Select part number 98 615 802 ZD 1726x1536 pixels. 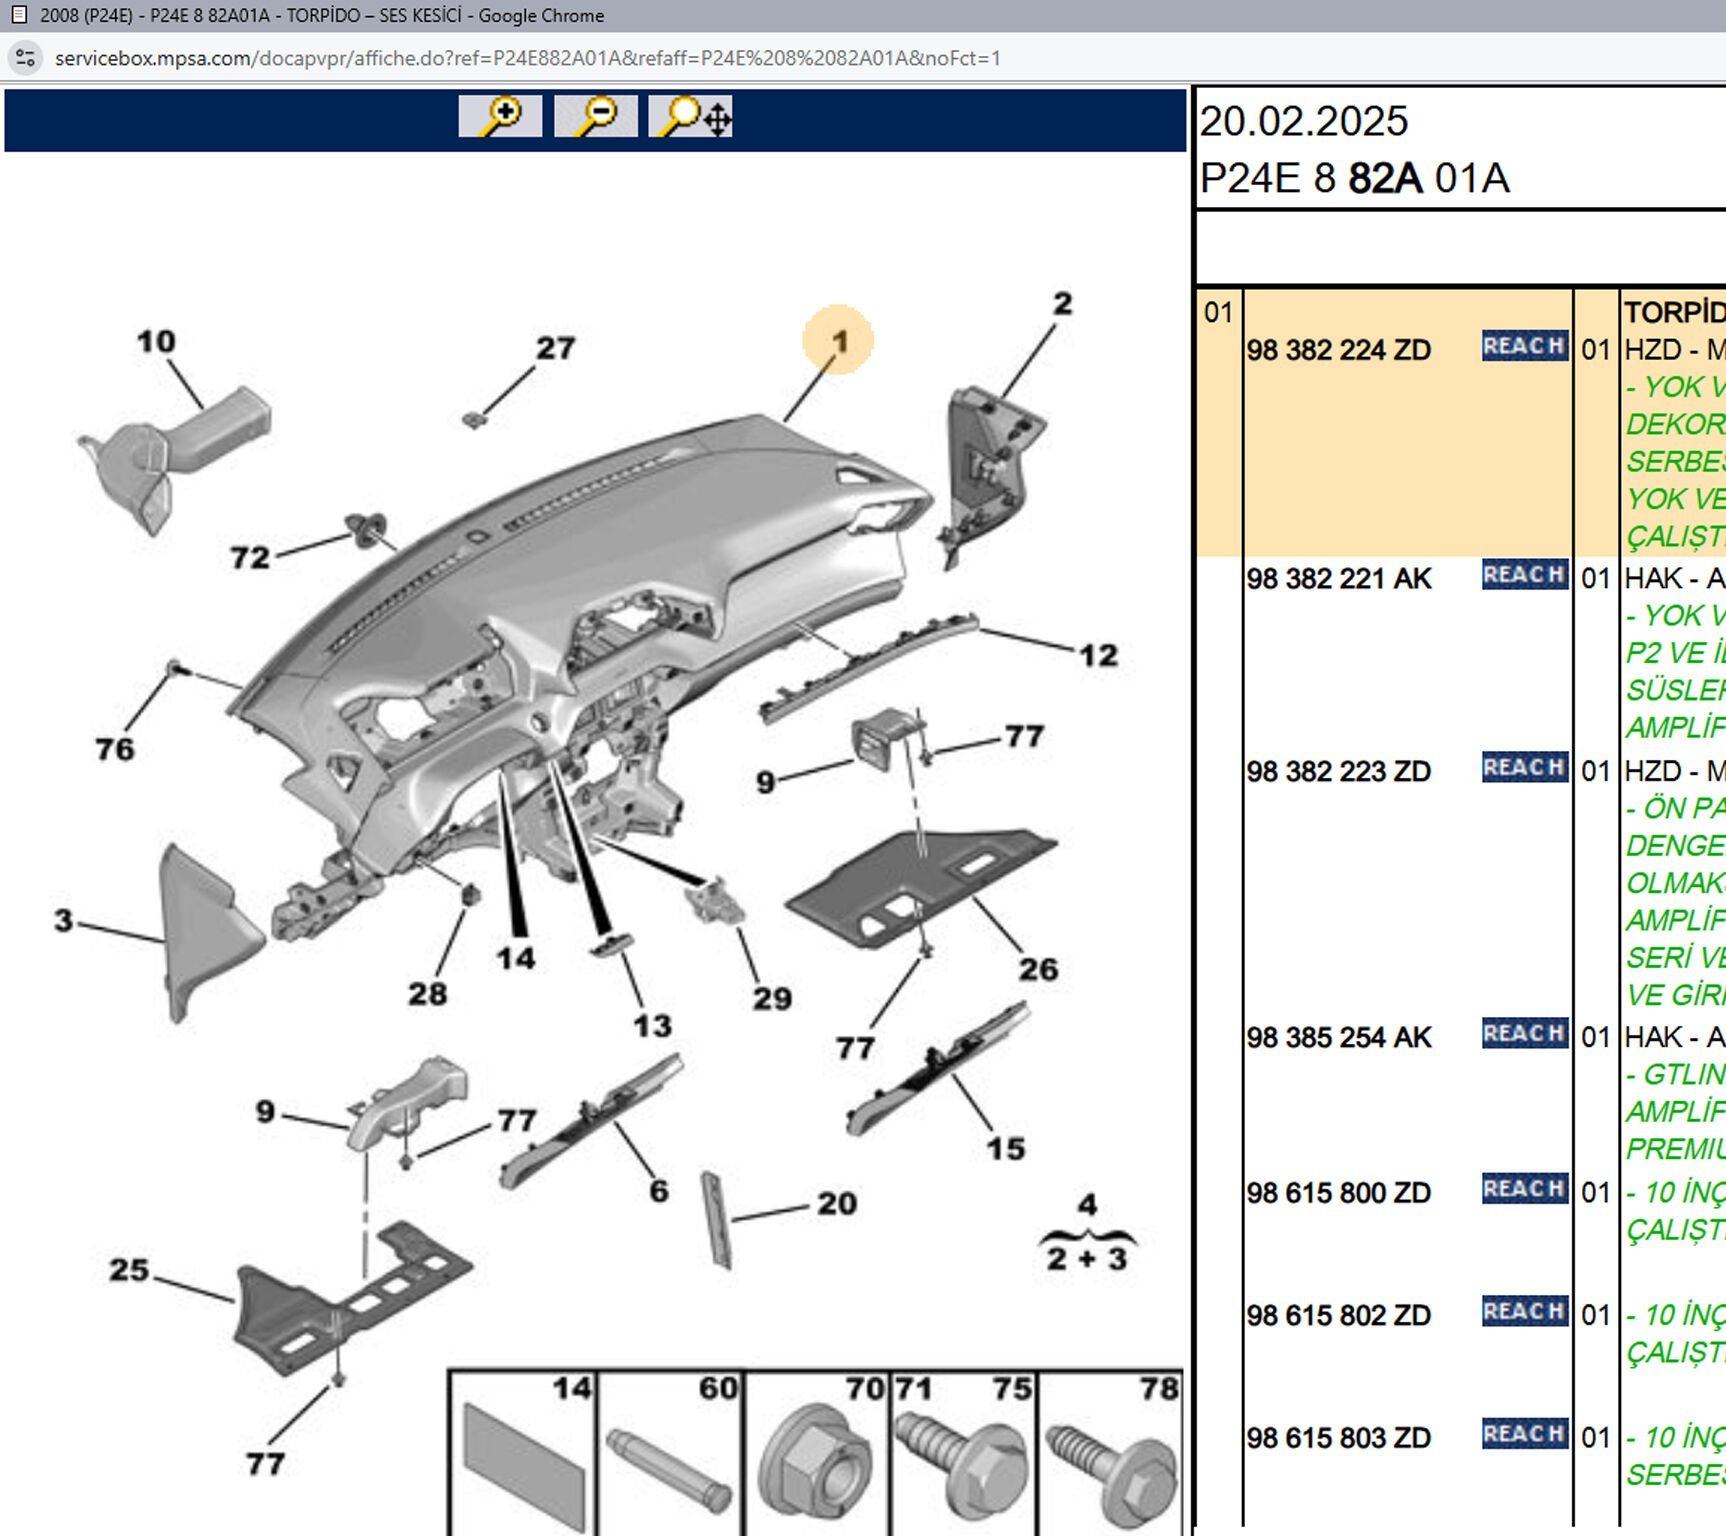point(1338,1316)
